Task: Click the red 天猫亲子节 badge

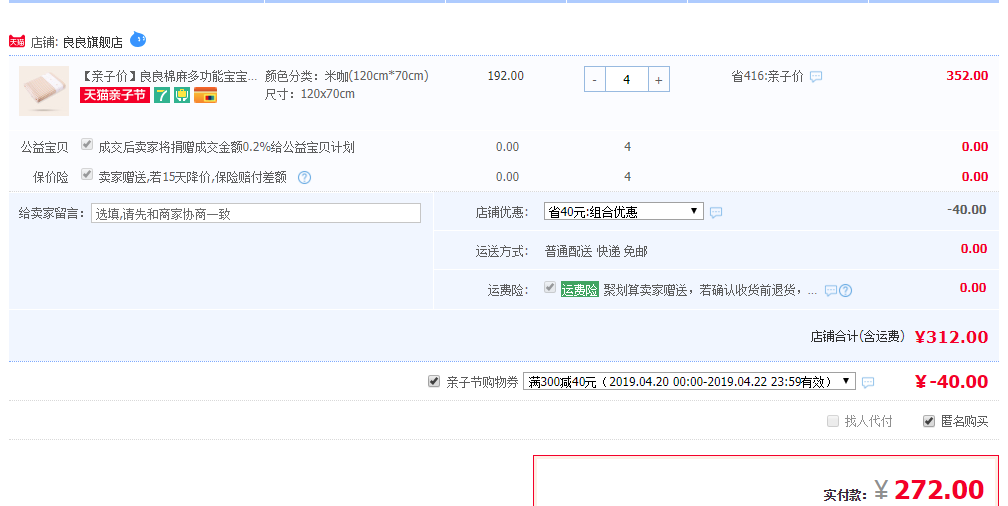Action: (x=114, y=95)
